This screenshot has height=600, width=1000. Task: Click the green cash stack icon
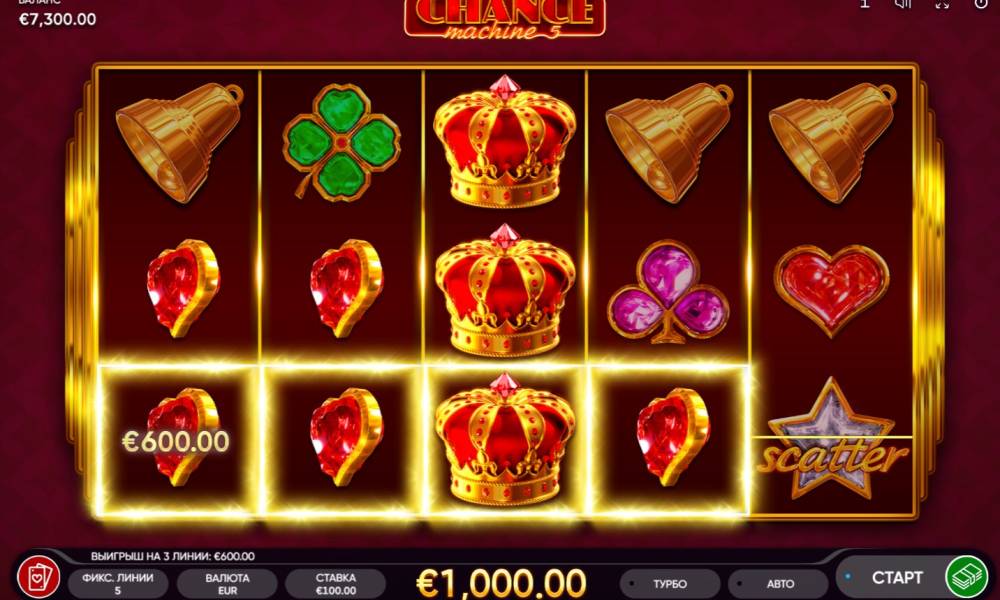pos(966,576)
